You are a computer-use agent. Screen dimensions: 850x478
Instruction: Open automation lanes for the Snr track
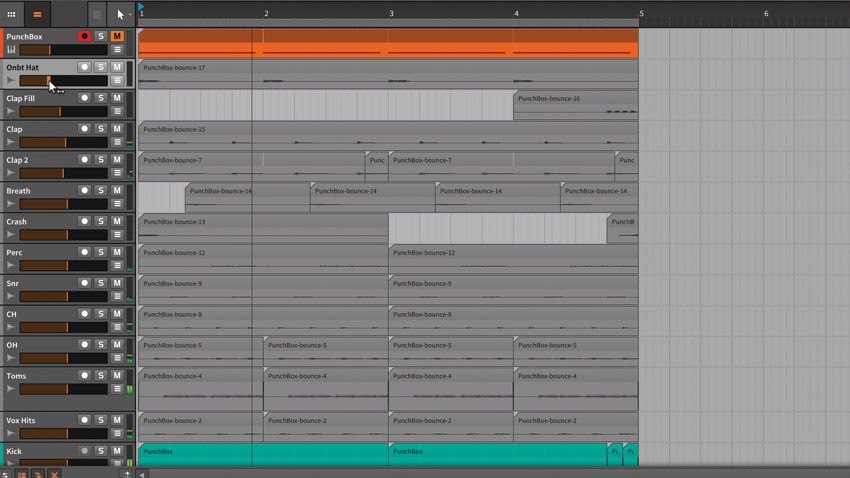tap(117, 296)
